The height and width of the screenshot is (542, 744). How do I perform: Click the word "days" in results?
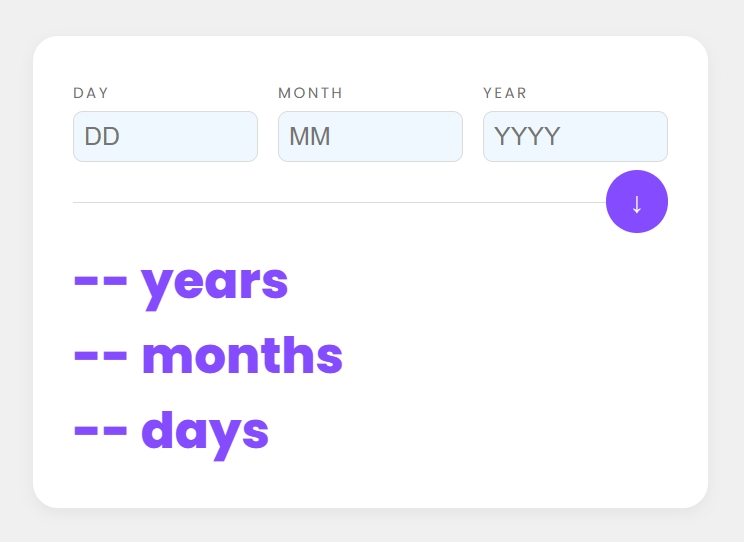pyautogui.click(x=205, y=432)
